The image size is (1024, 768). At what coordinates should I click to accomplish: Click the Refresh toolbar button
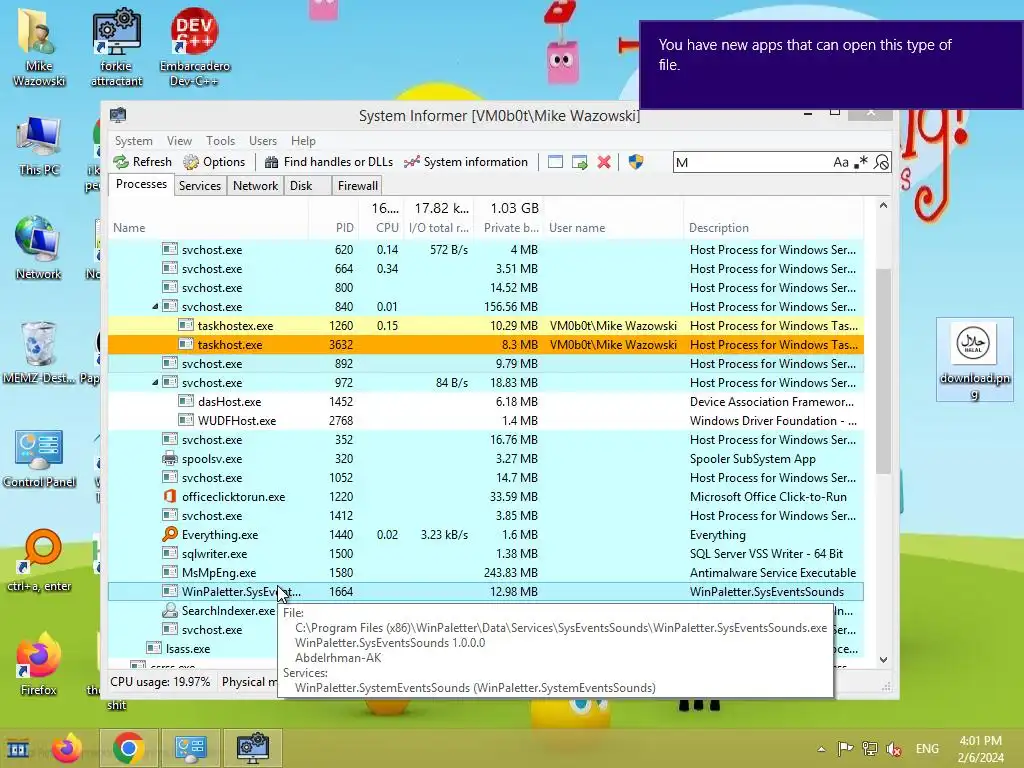tap(142, 162)
